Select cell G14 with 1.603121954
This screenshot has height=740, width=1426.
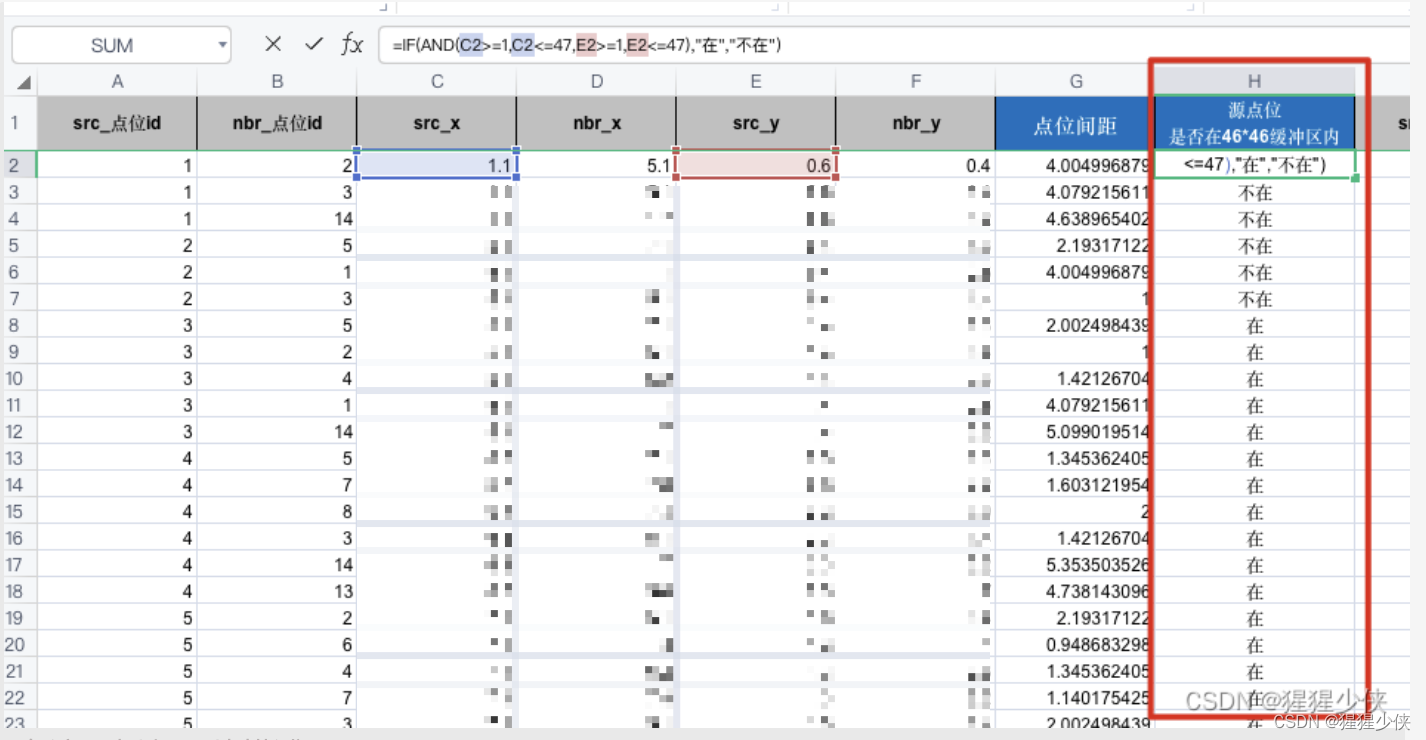click(1075, 485)
